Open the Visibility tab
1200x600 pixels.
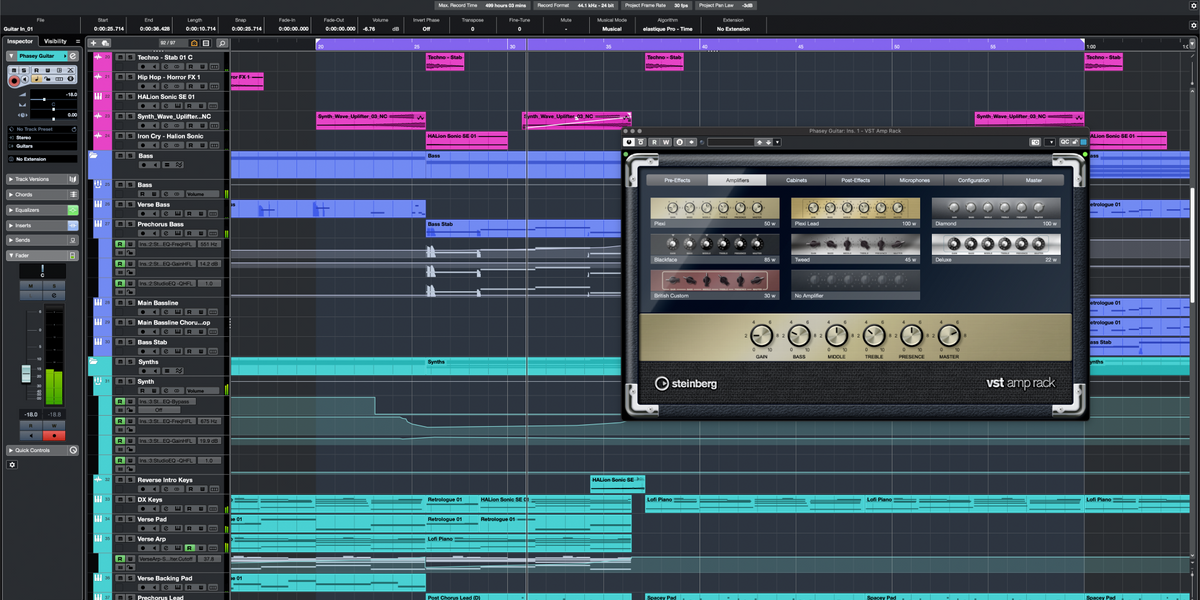(56, 41)
